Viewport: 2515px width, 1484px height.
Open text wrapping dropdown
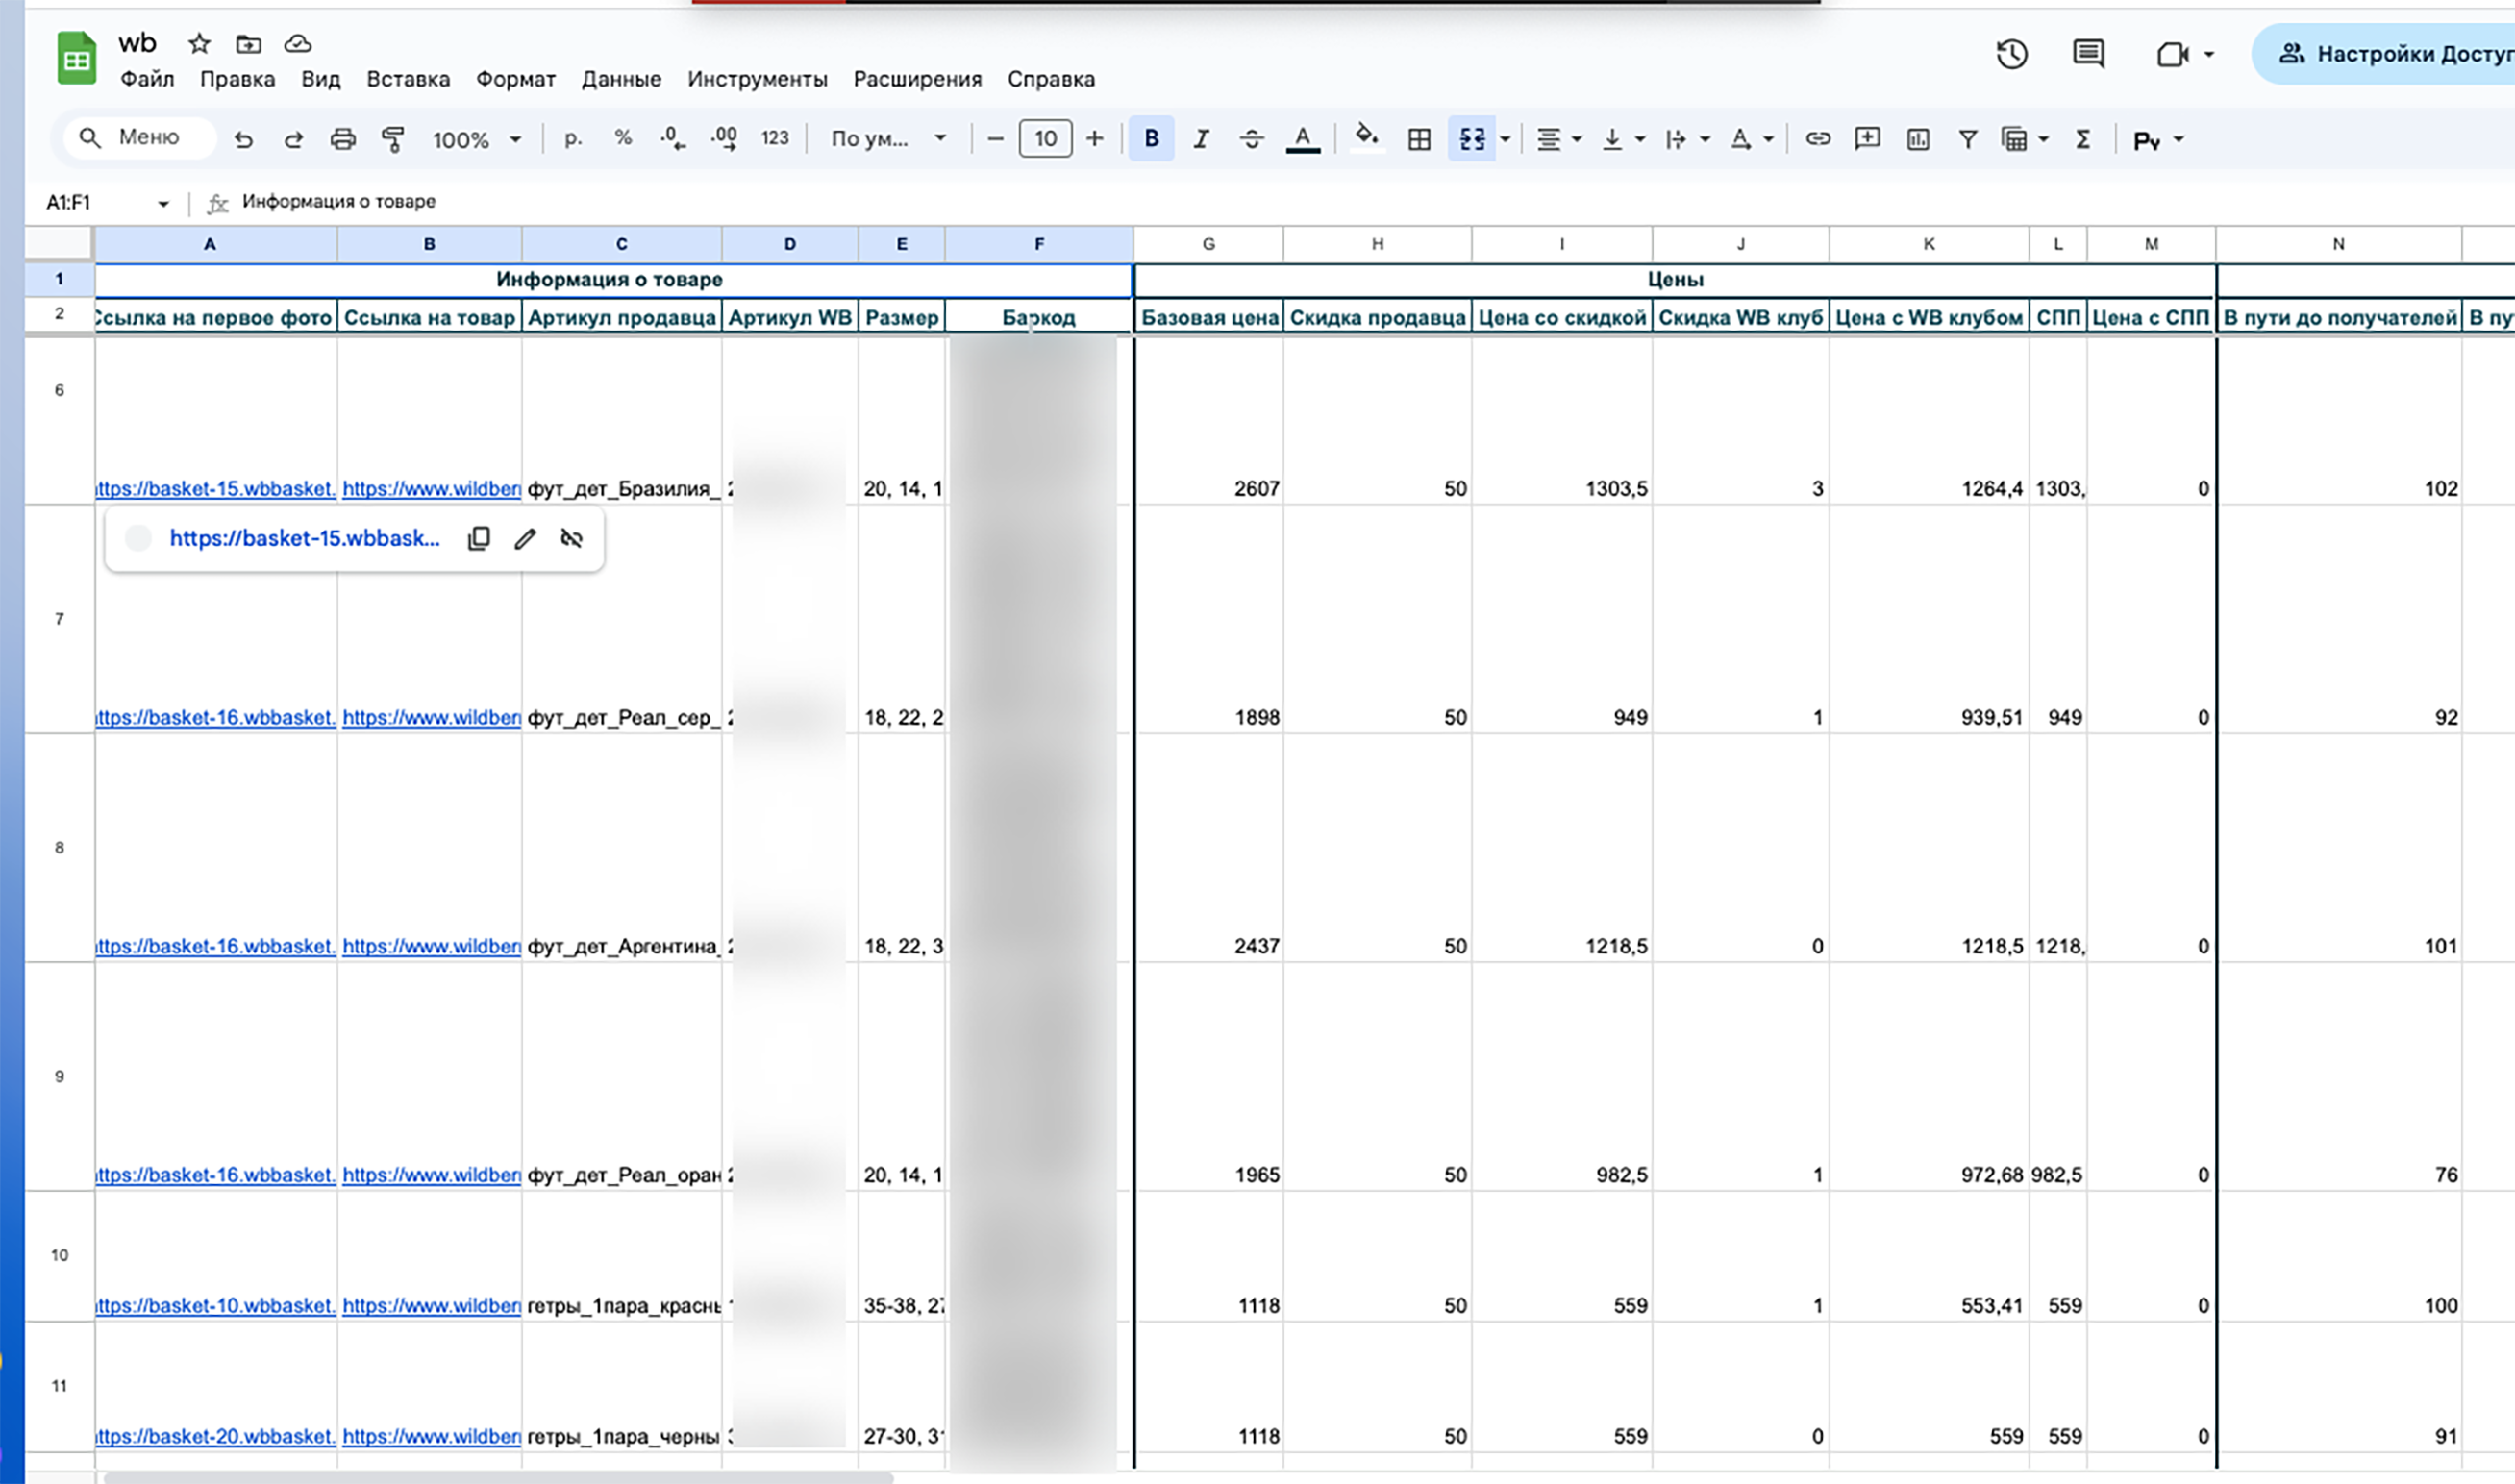click(1687, 139)
